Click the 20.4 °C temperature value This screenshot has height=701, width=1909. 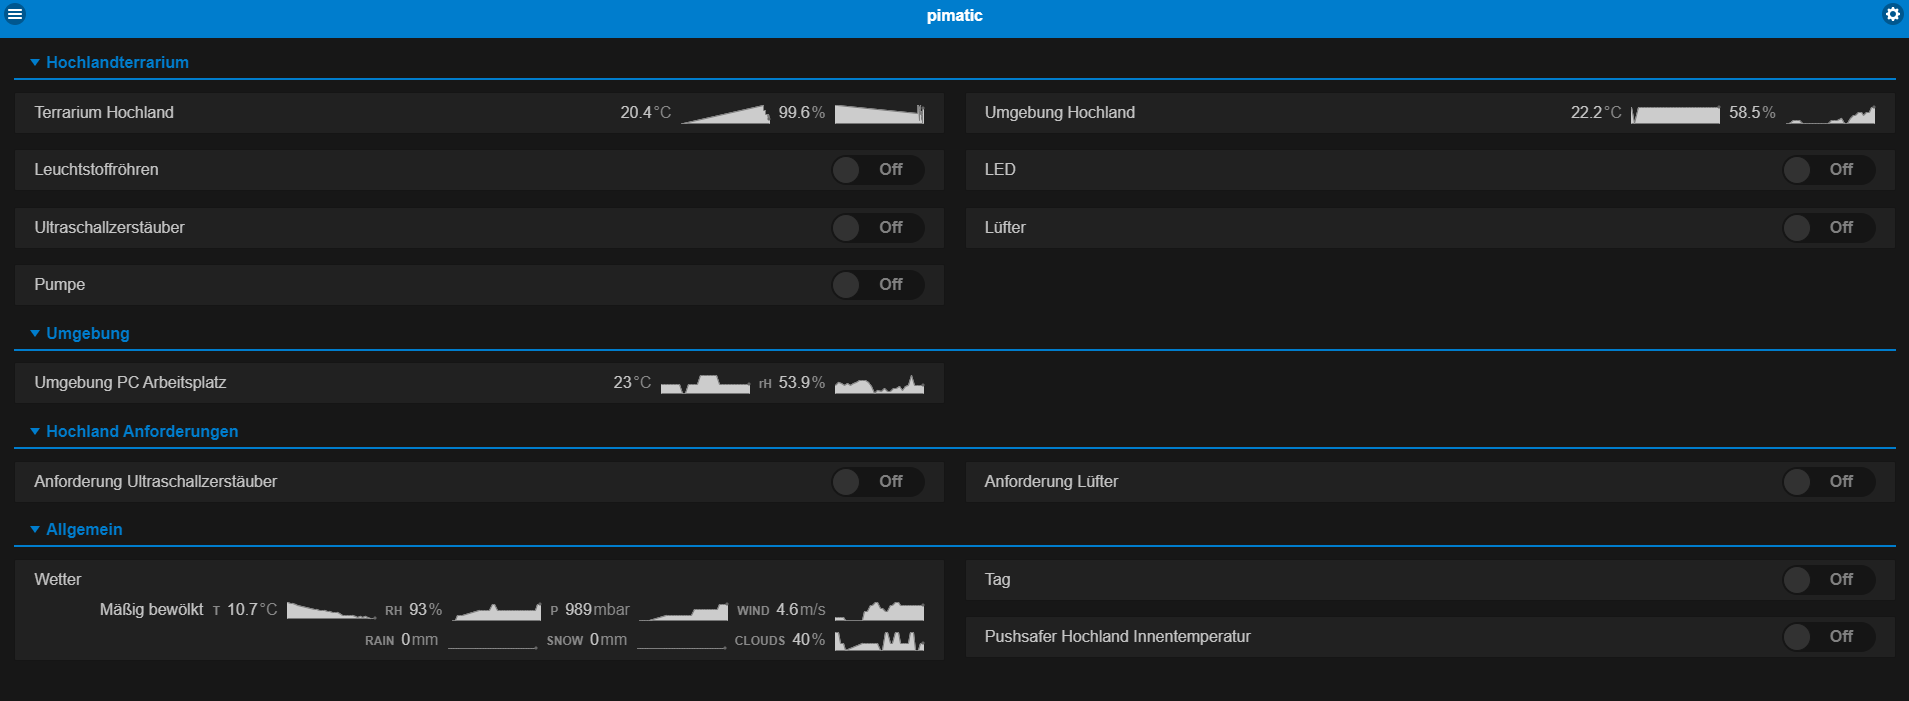pyautogui.click(x=645, y=113)
